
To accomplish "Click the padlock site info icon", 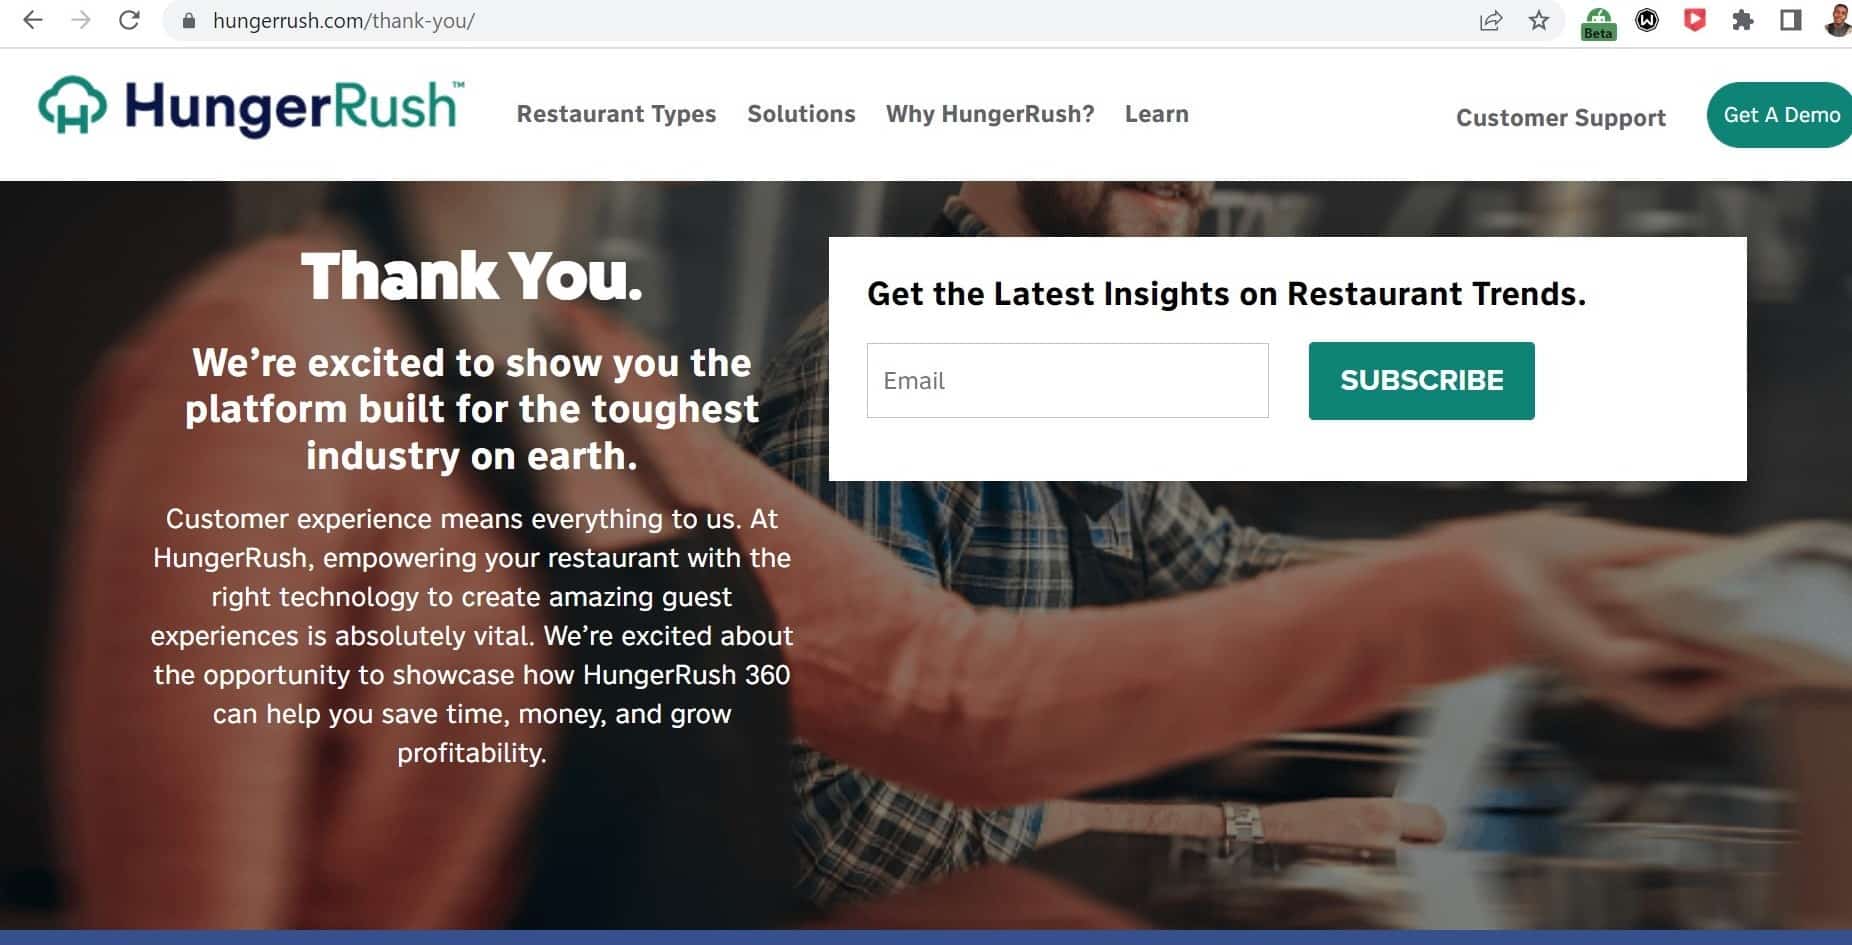I will coord(188,20).
